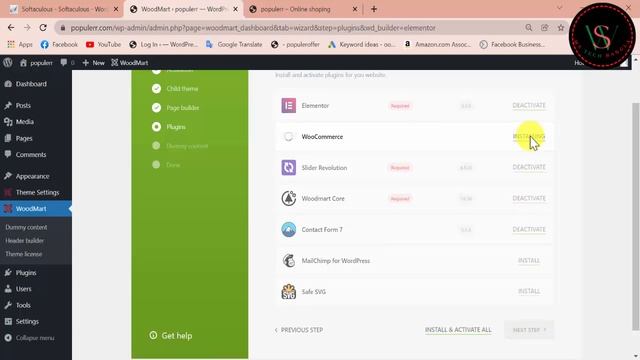Click Install & Activate All
The image size is (640, 360).
[458, 330]
